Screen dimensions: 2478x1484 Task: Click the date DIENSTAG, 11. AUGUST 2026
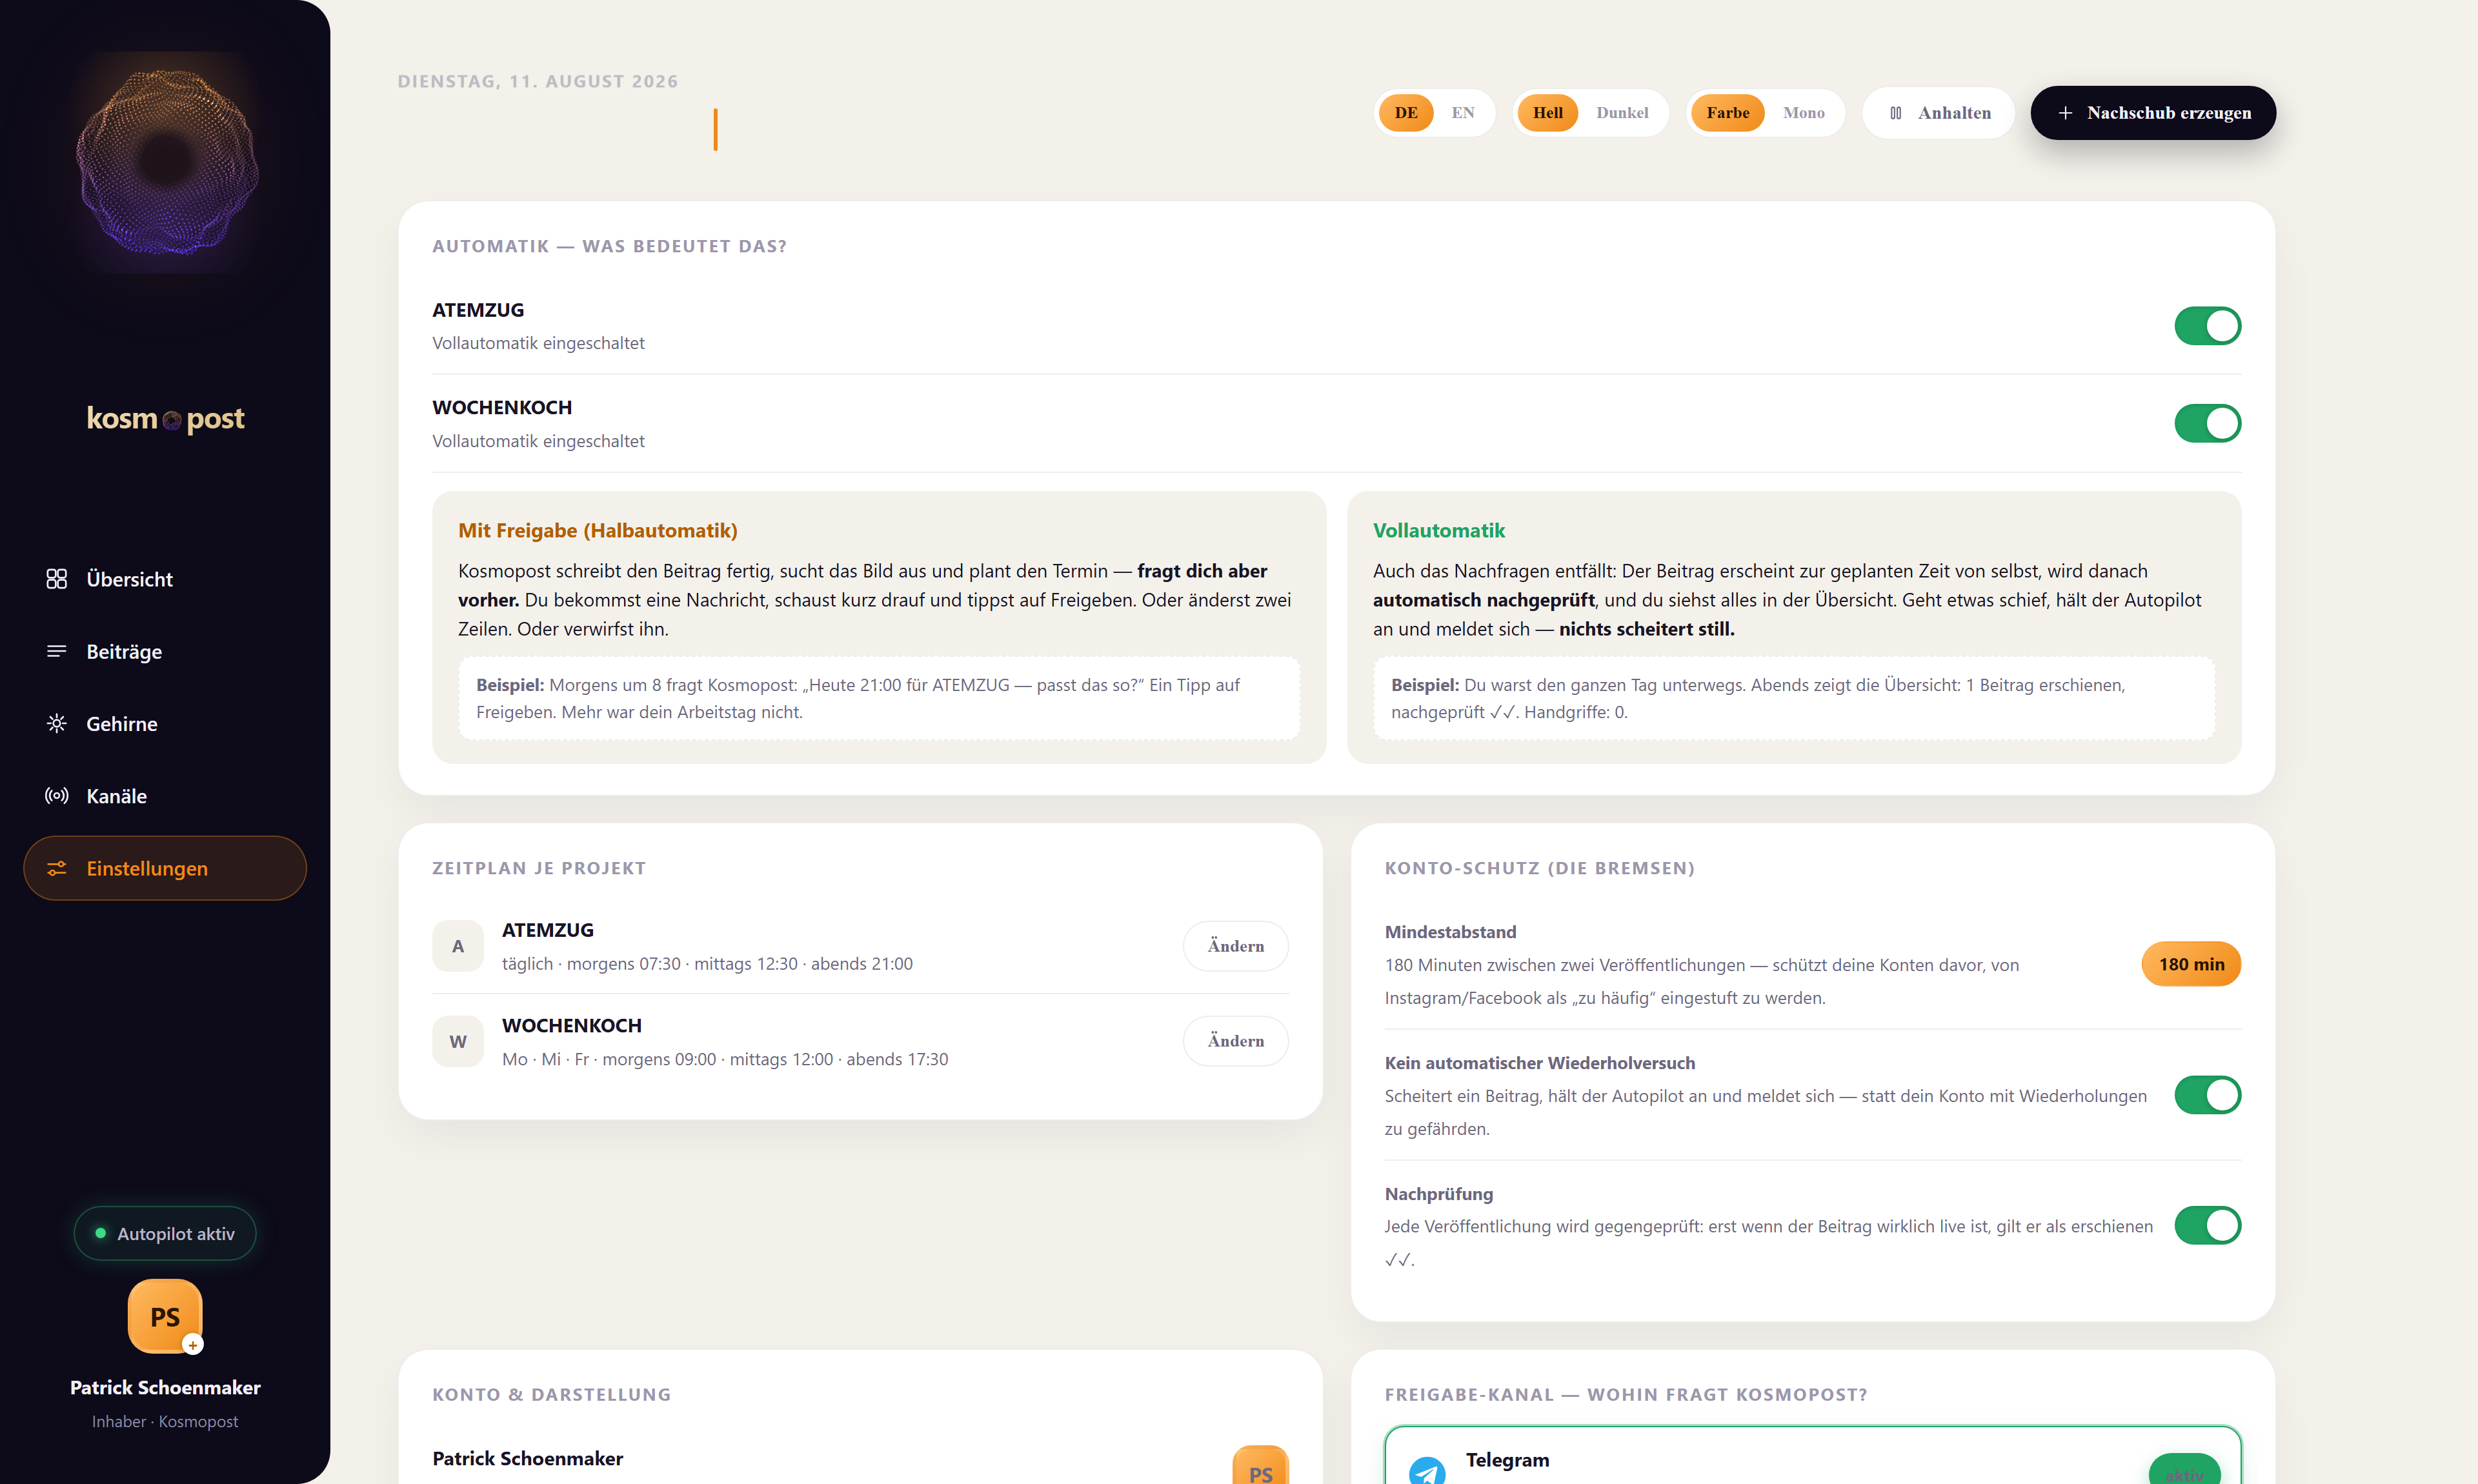(538, 81)
